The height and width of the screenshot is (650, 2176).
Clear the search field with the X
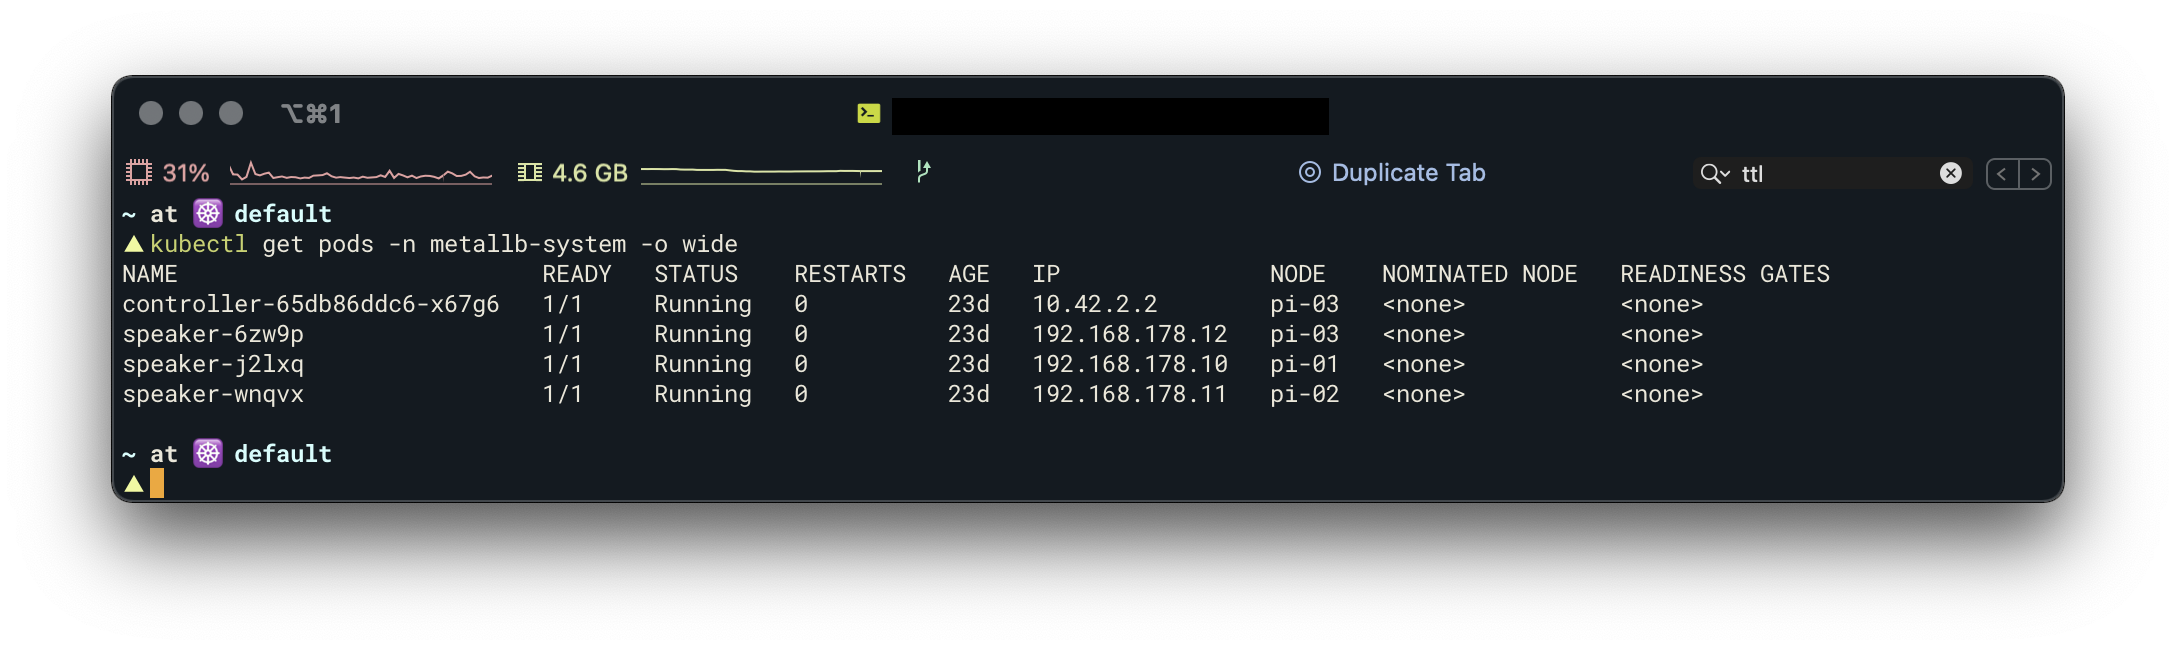click(1950, 174)
